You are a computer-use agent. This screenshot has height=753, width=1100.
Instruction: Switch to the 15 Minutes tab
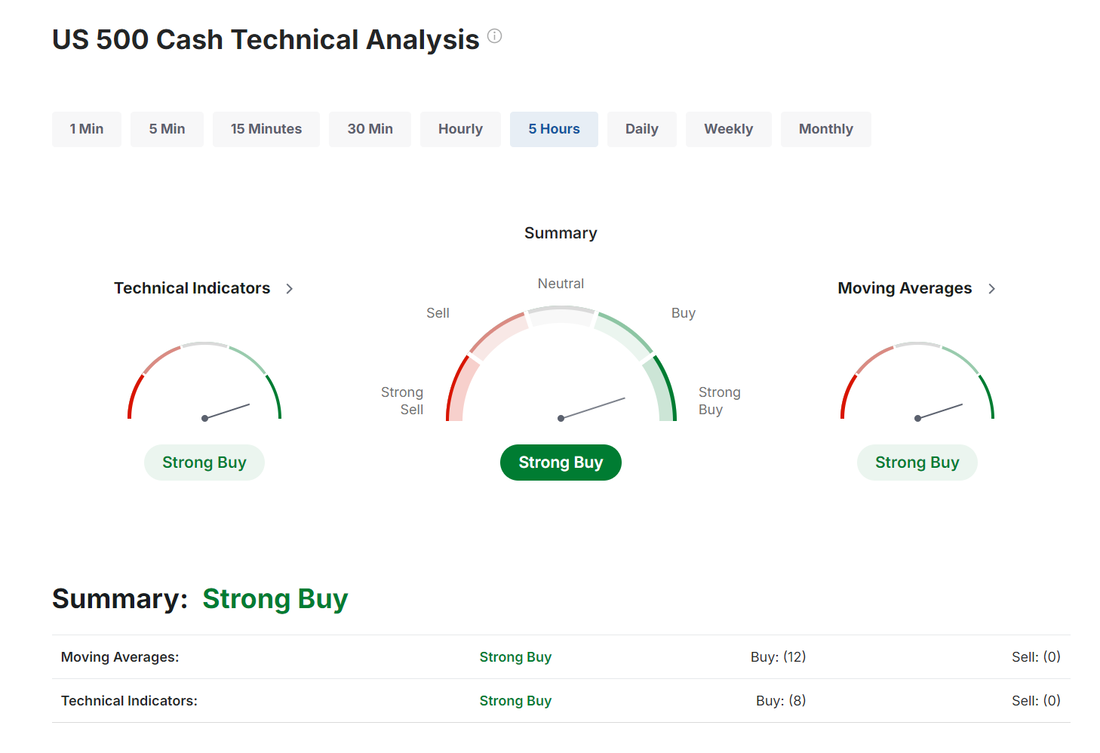click(x=266, y=129)
